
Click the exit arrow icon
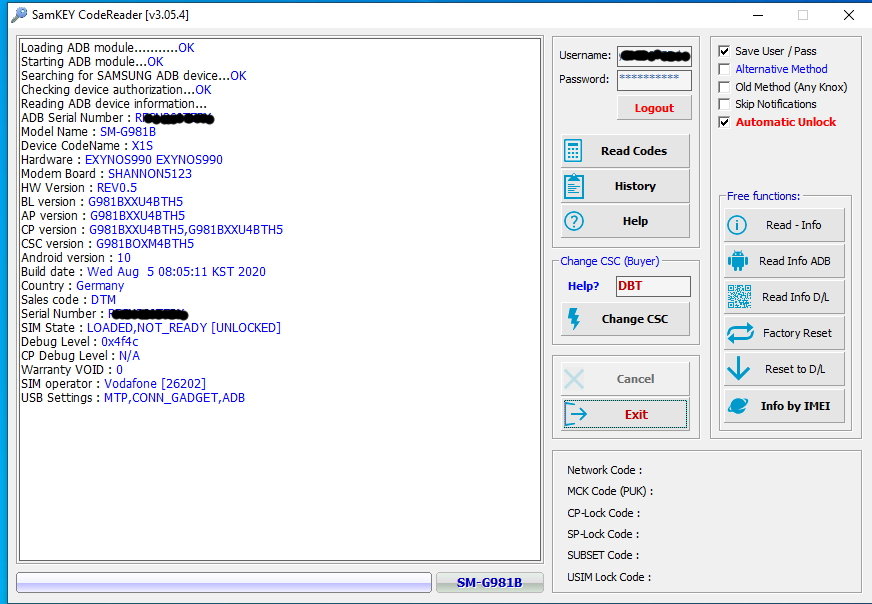pos(576,414)
